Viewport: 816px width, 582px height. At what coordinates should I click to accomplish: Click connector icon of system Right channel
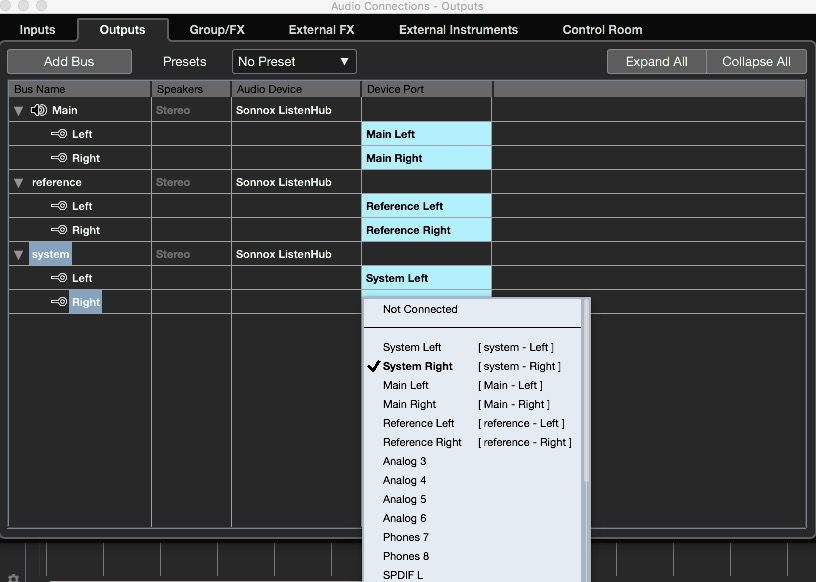[59, 302]
